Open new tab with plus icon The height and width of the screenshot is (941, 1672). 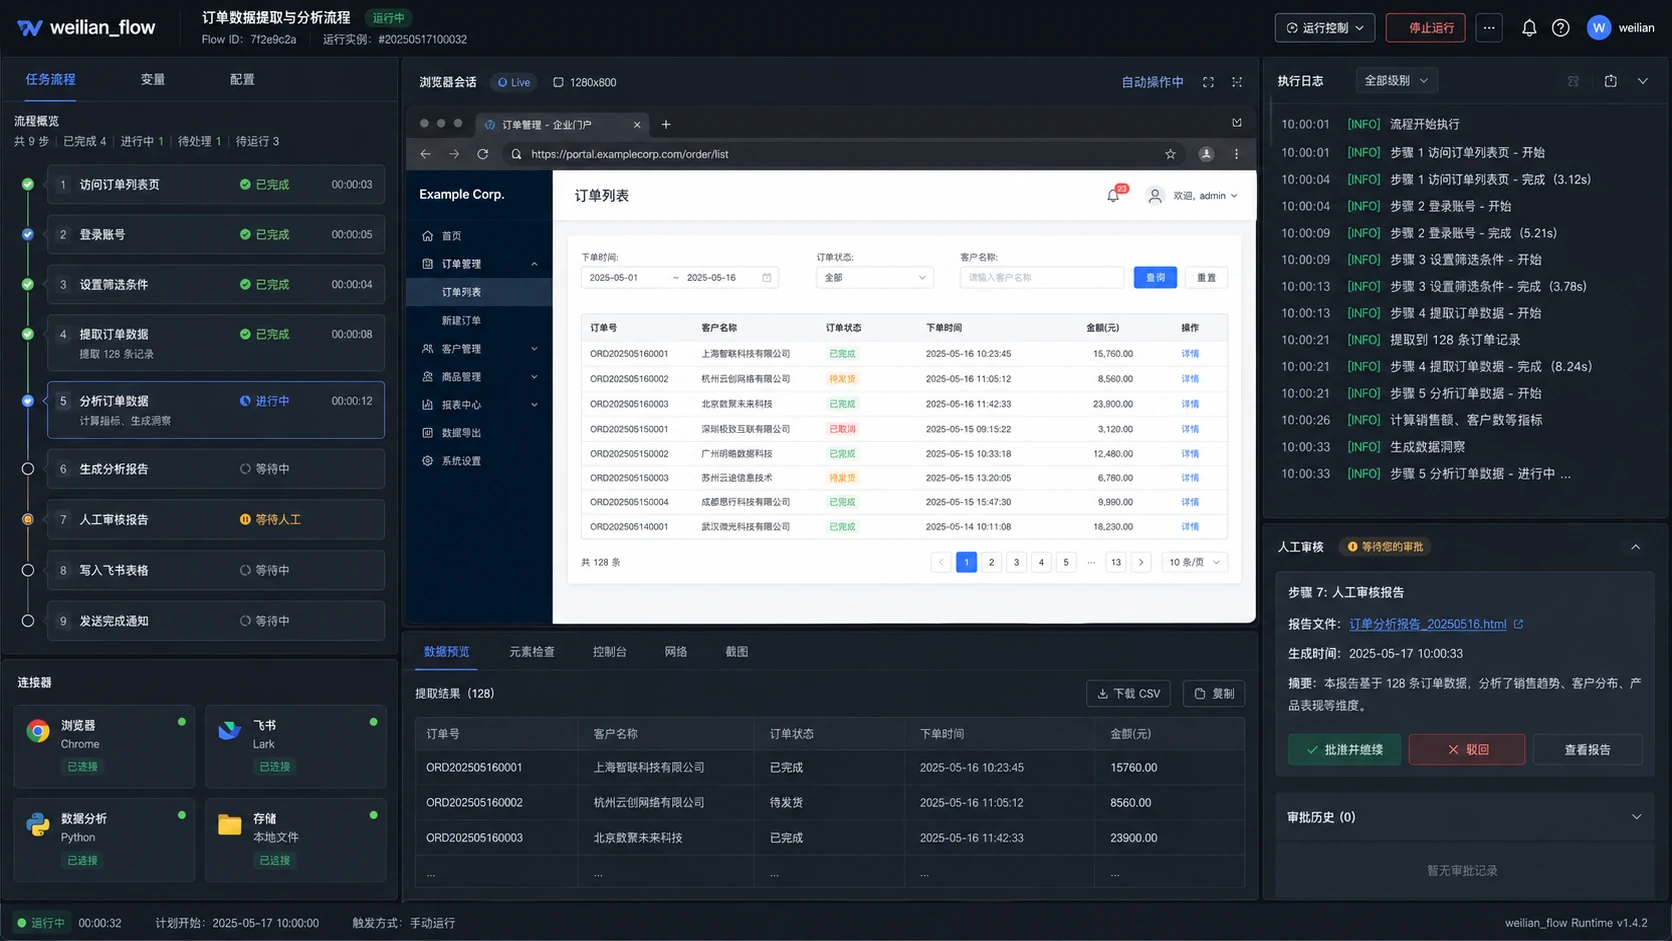666,124
